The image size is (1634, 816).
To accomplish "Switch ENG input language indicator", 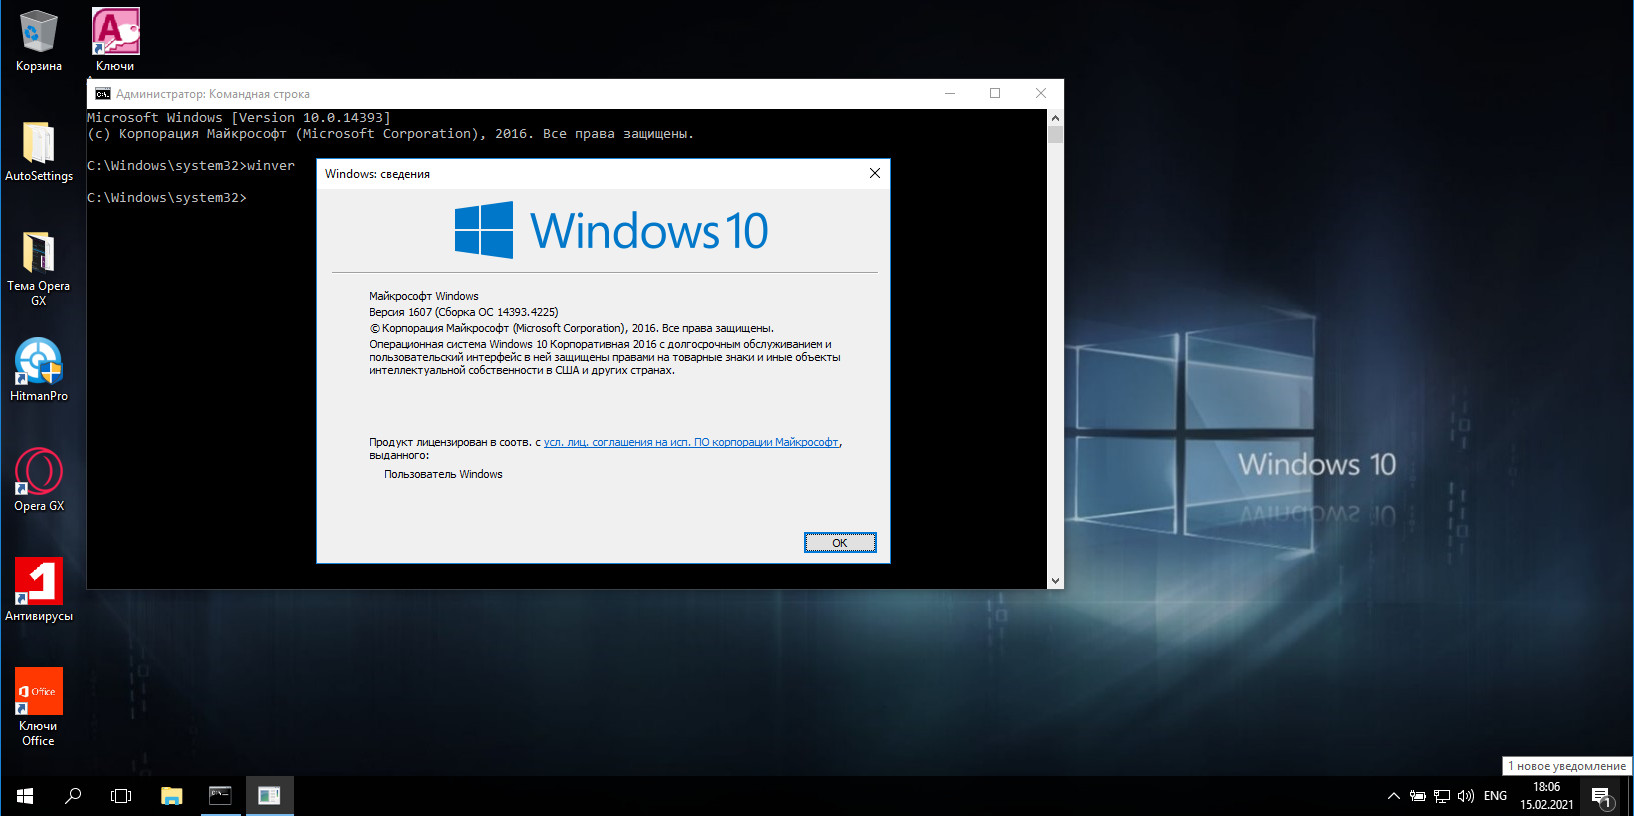I will click(1495, 797).
